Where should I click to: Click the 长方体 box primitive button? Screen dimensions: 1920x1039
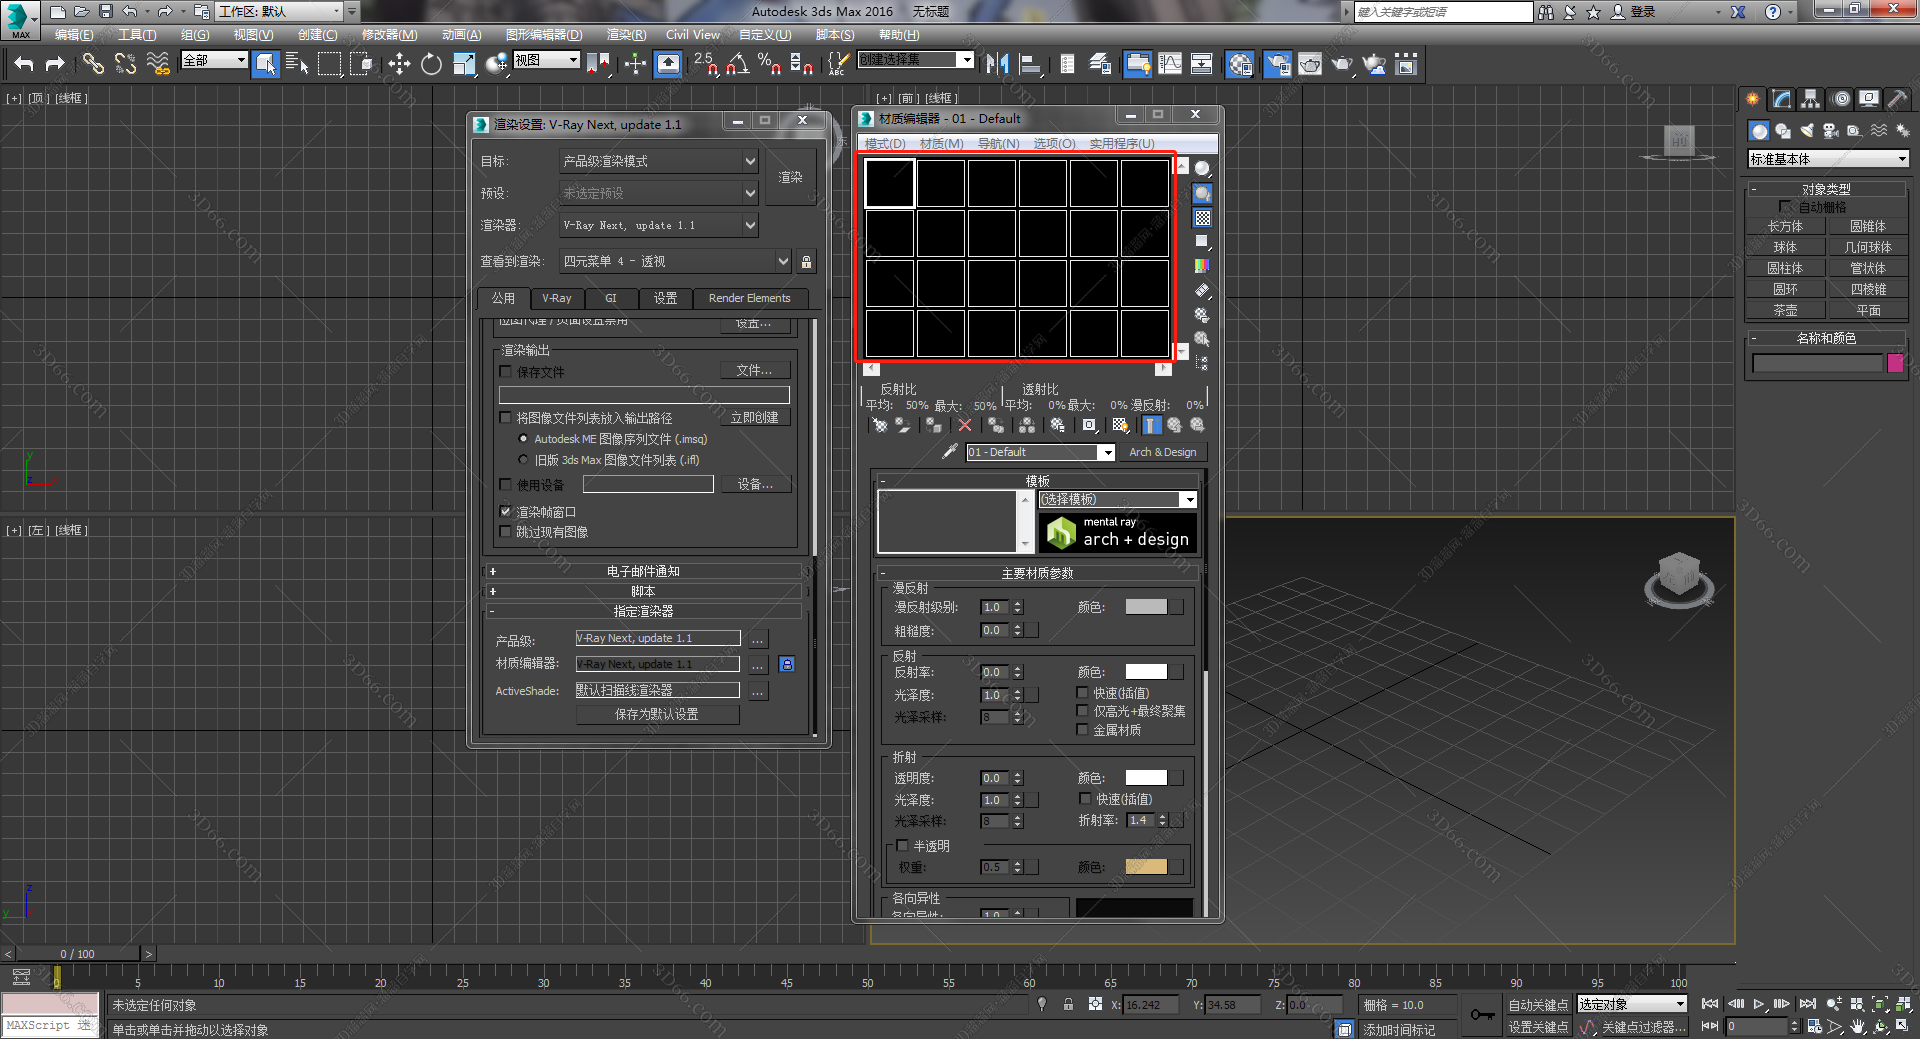1785,226
